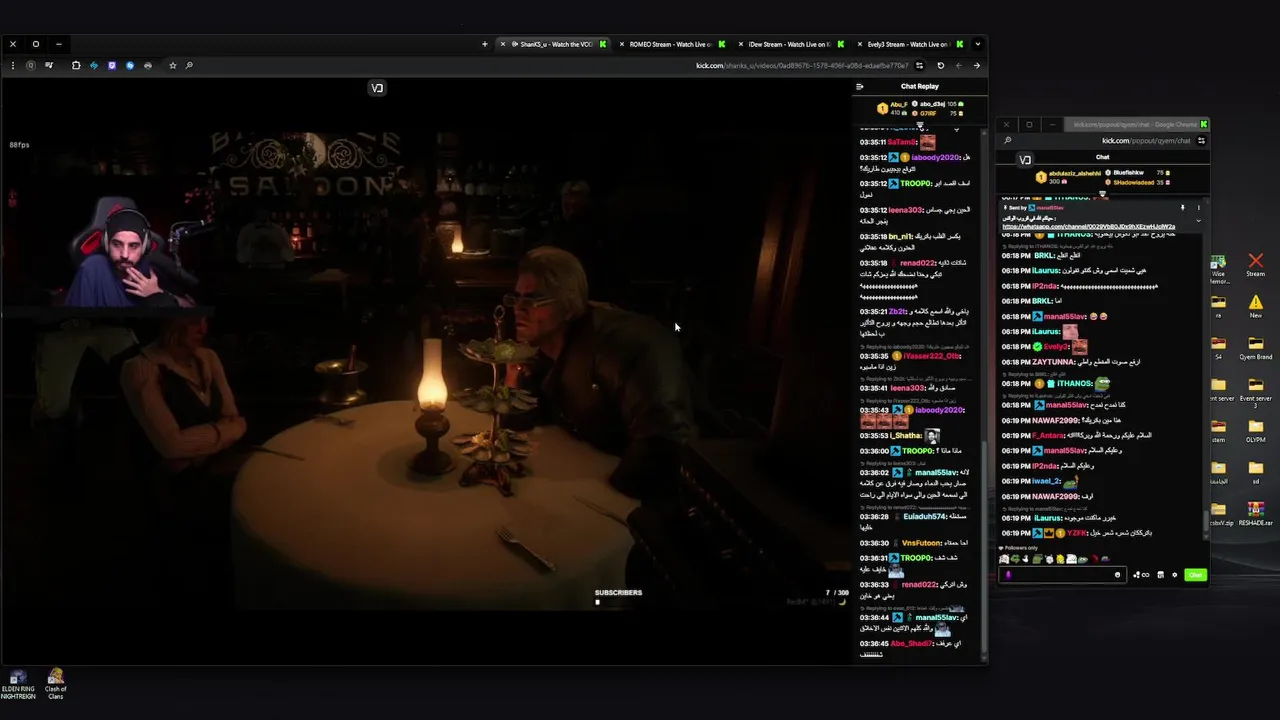Screen dimensions: 1280x720
Task: Reload the page in main browser
Action: (x=940, y=66)
